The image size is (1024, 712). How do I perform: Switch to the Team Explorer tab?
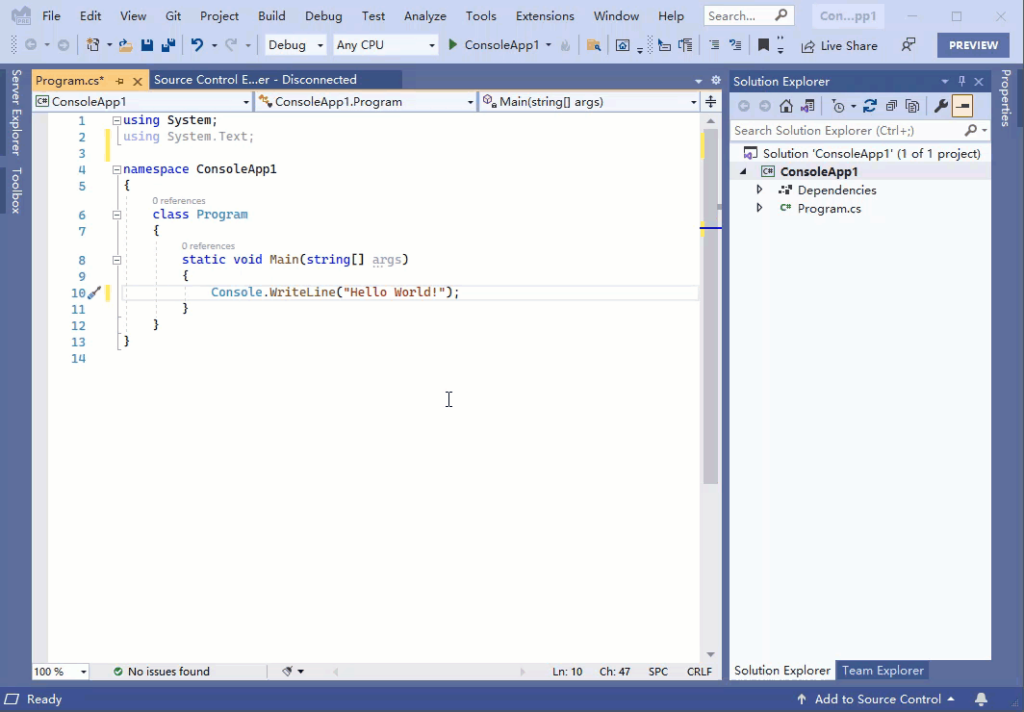[x=883, y=670]
